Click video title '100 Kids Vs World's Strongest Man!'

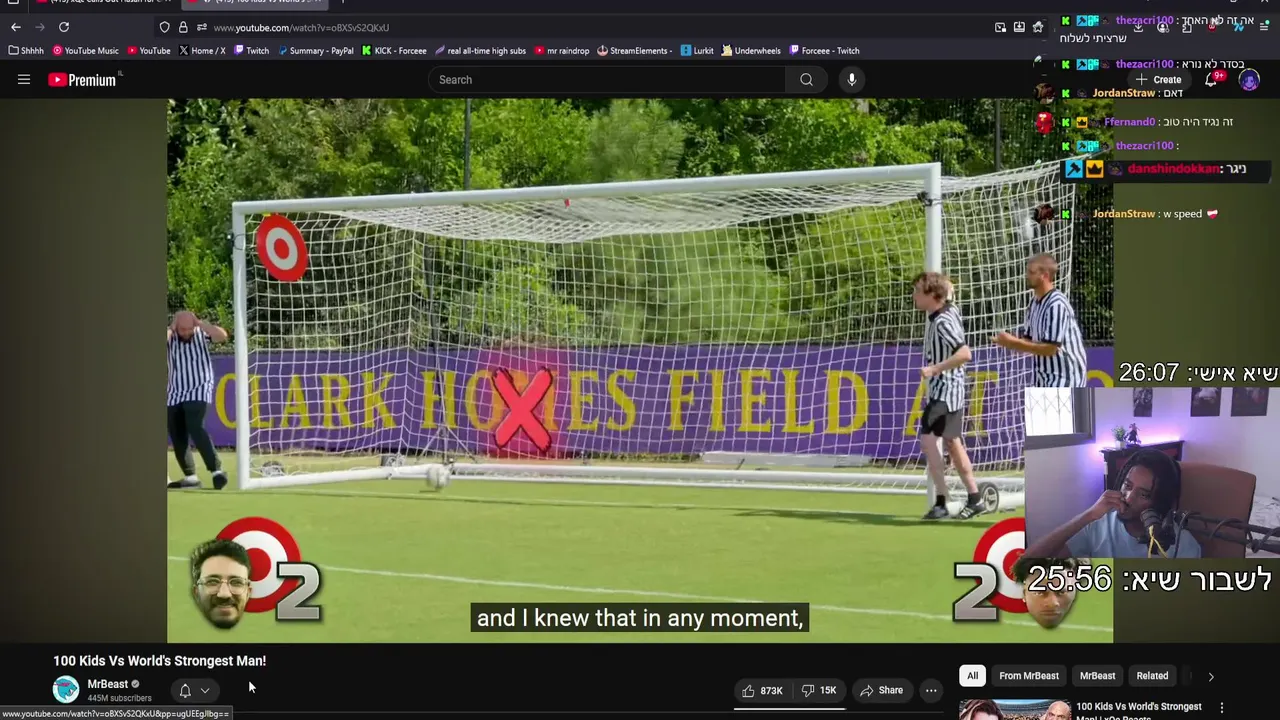[160, 661]
